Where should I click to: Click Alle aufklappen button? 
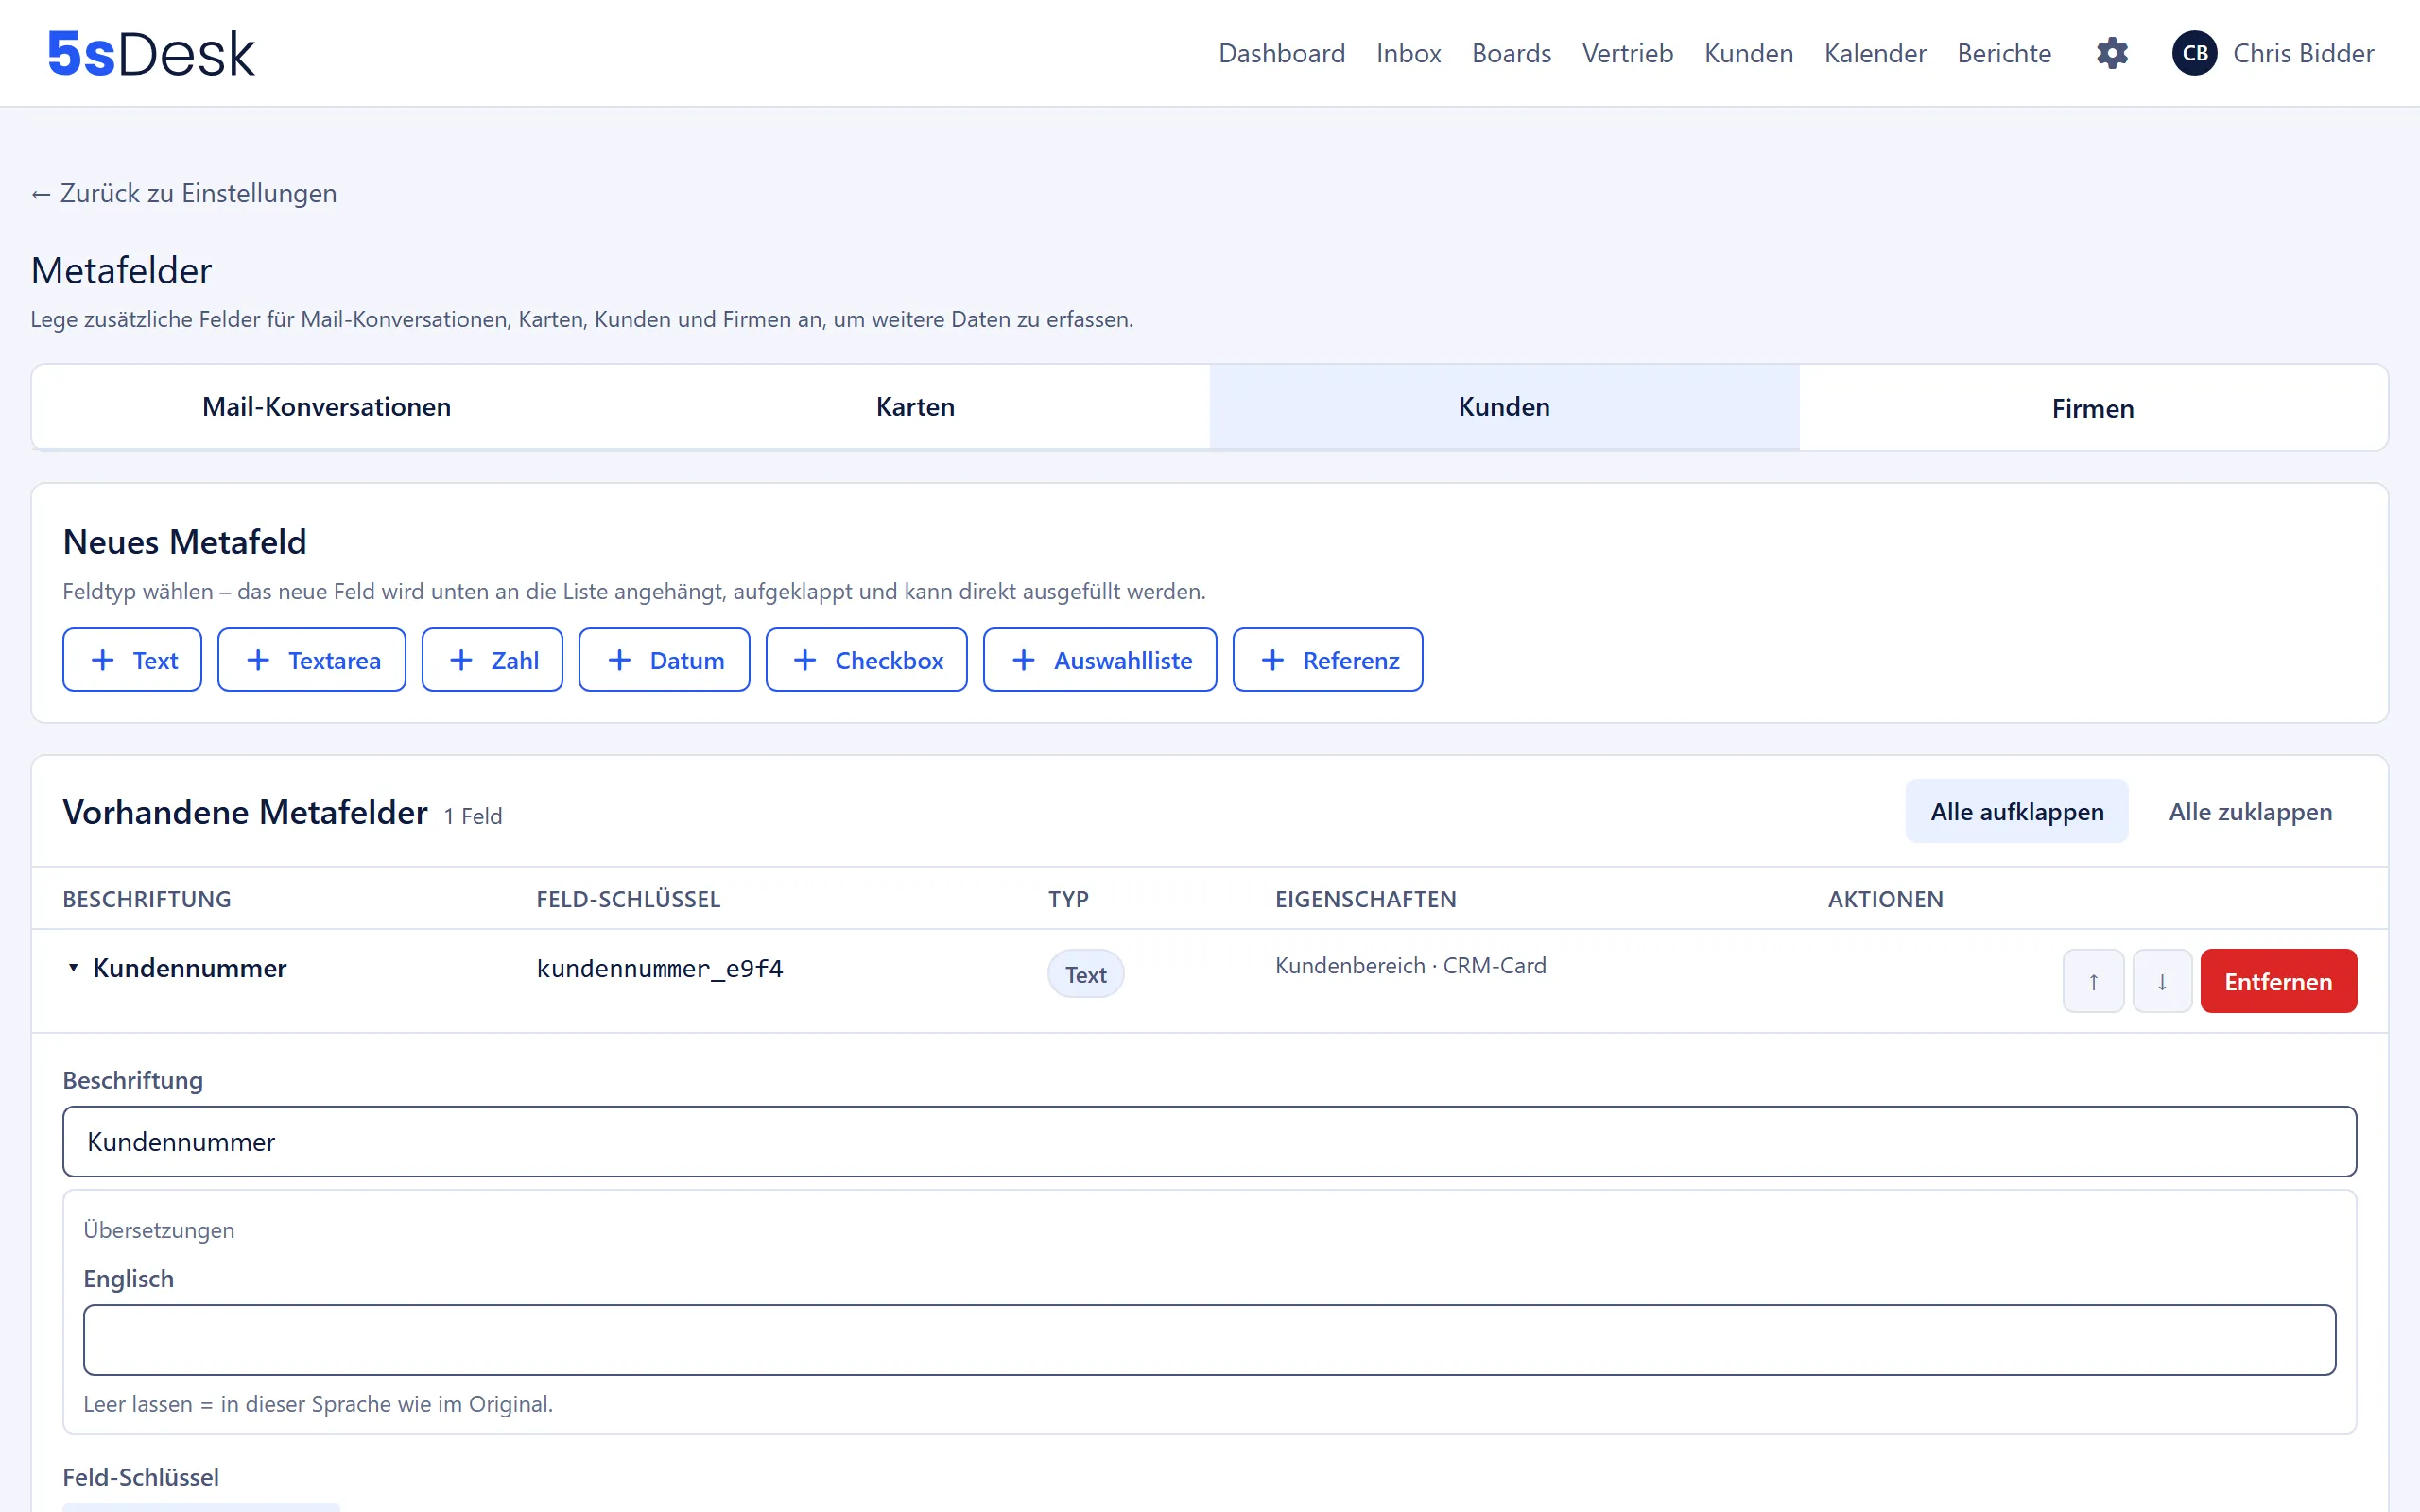[x=2017, y=811]
